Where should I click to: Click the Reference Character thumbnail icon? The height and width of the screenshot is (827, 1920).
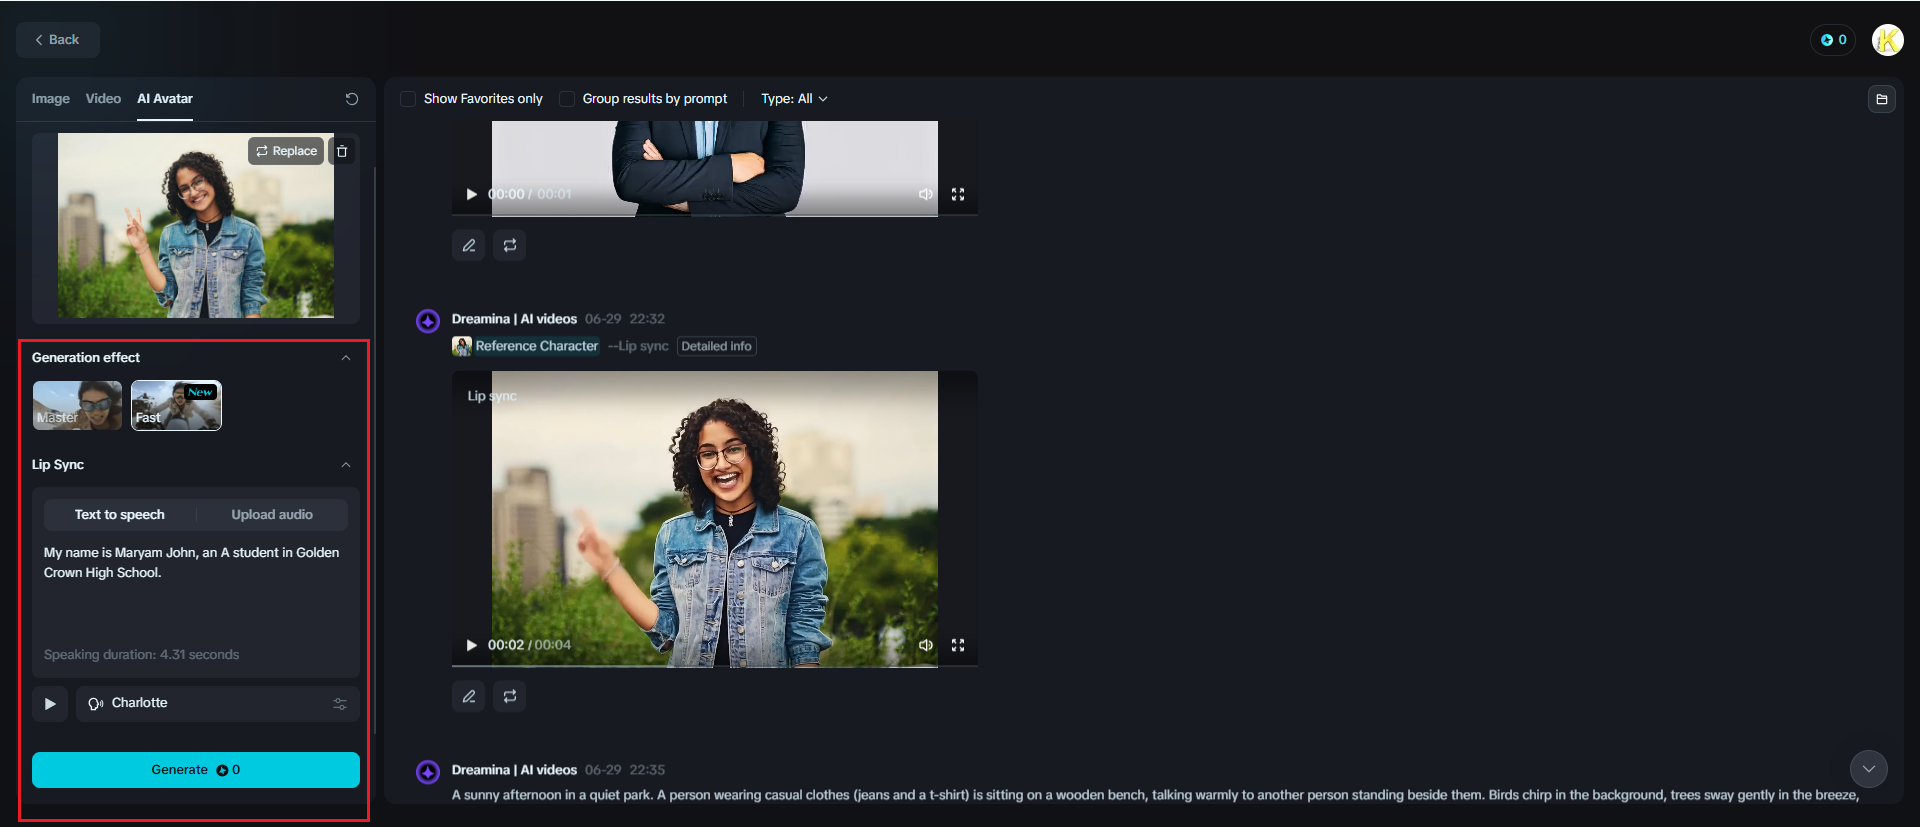(x=462, y=346)
